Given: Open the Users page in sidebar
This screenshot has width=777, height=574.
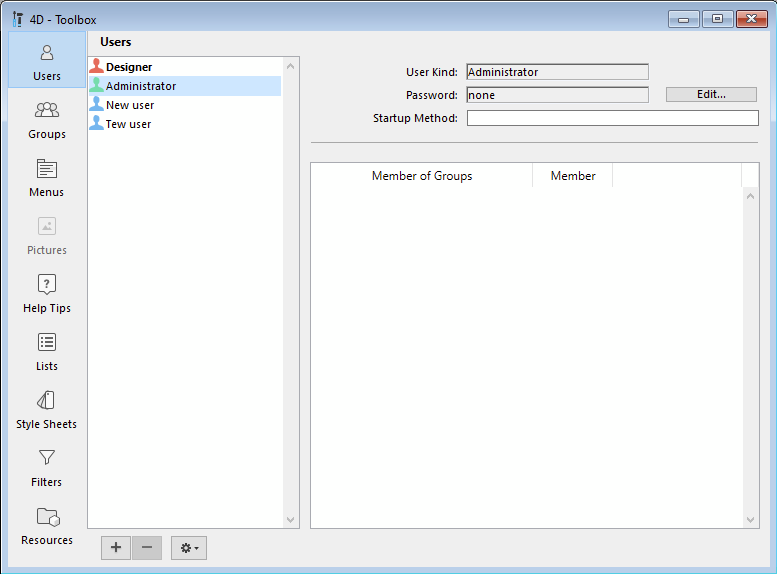Looking at the screenshot, I should (47, 60).
